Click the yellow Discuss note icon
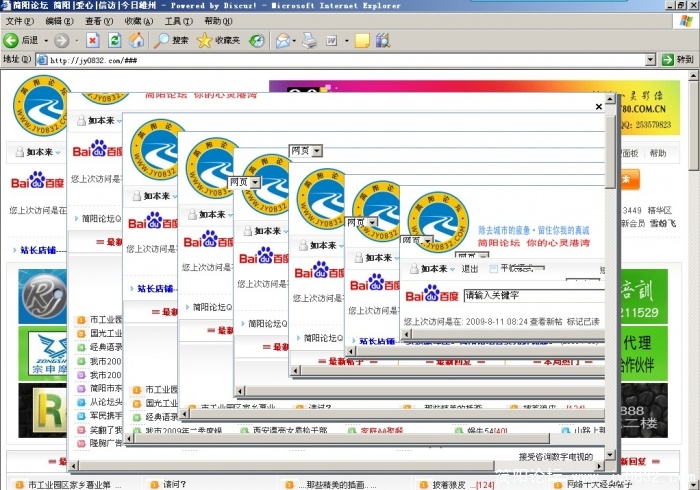Screen dimensions: 700x490 pos(362,41)
